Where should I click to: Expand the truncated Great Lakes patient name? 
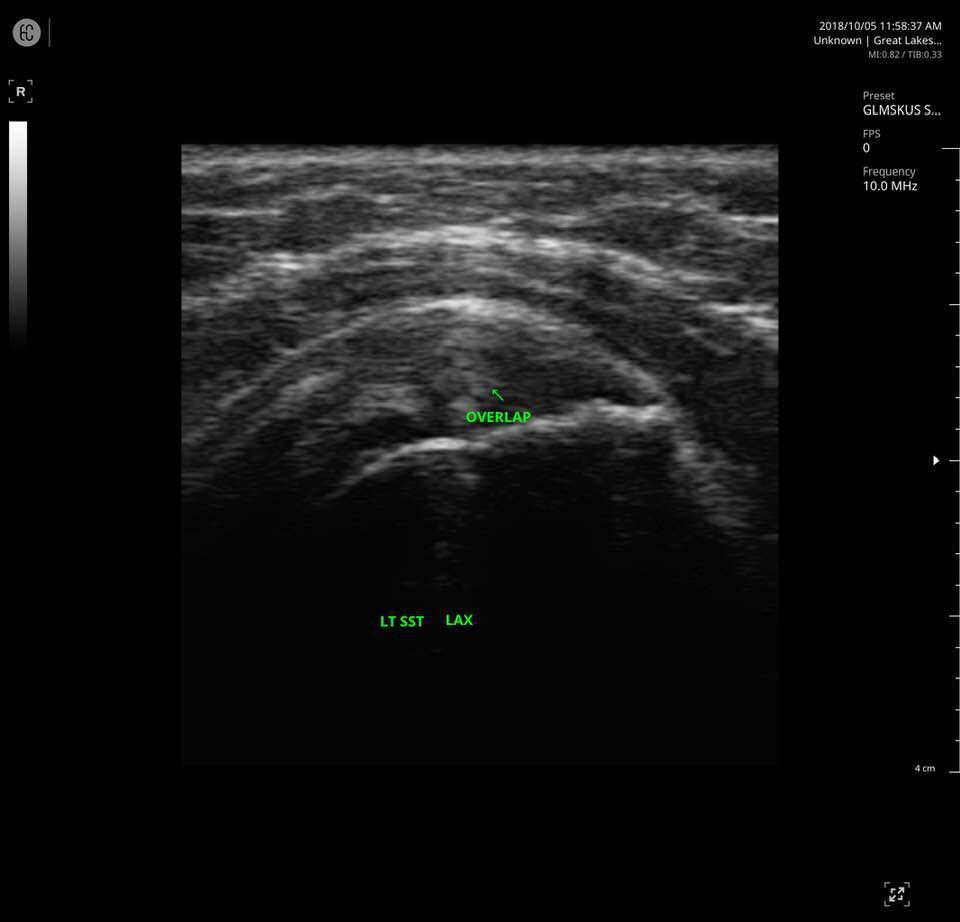[908, 40]
